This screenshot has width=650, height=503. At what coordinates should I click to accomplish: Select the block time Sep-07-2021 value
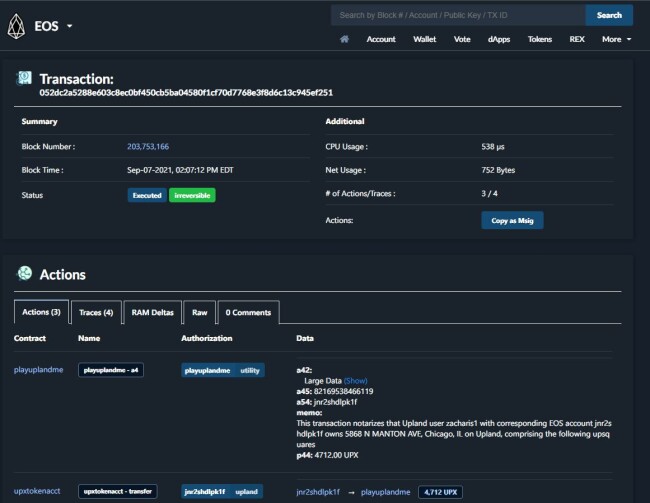(x=180, y=170)
